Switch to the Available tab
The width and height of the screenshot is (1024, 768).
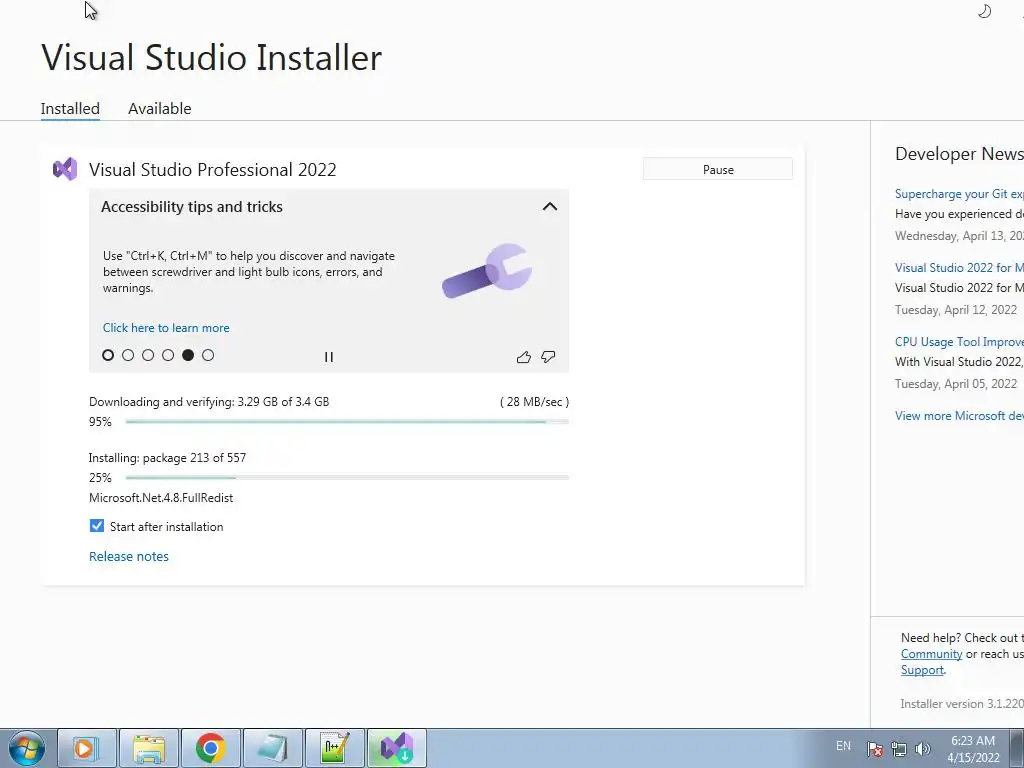point(159,108)
